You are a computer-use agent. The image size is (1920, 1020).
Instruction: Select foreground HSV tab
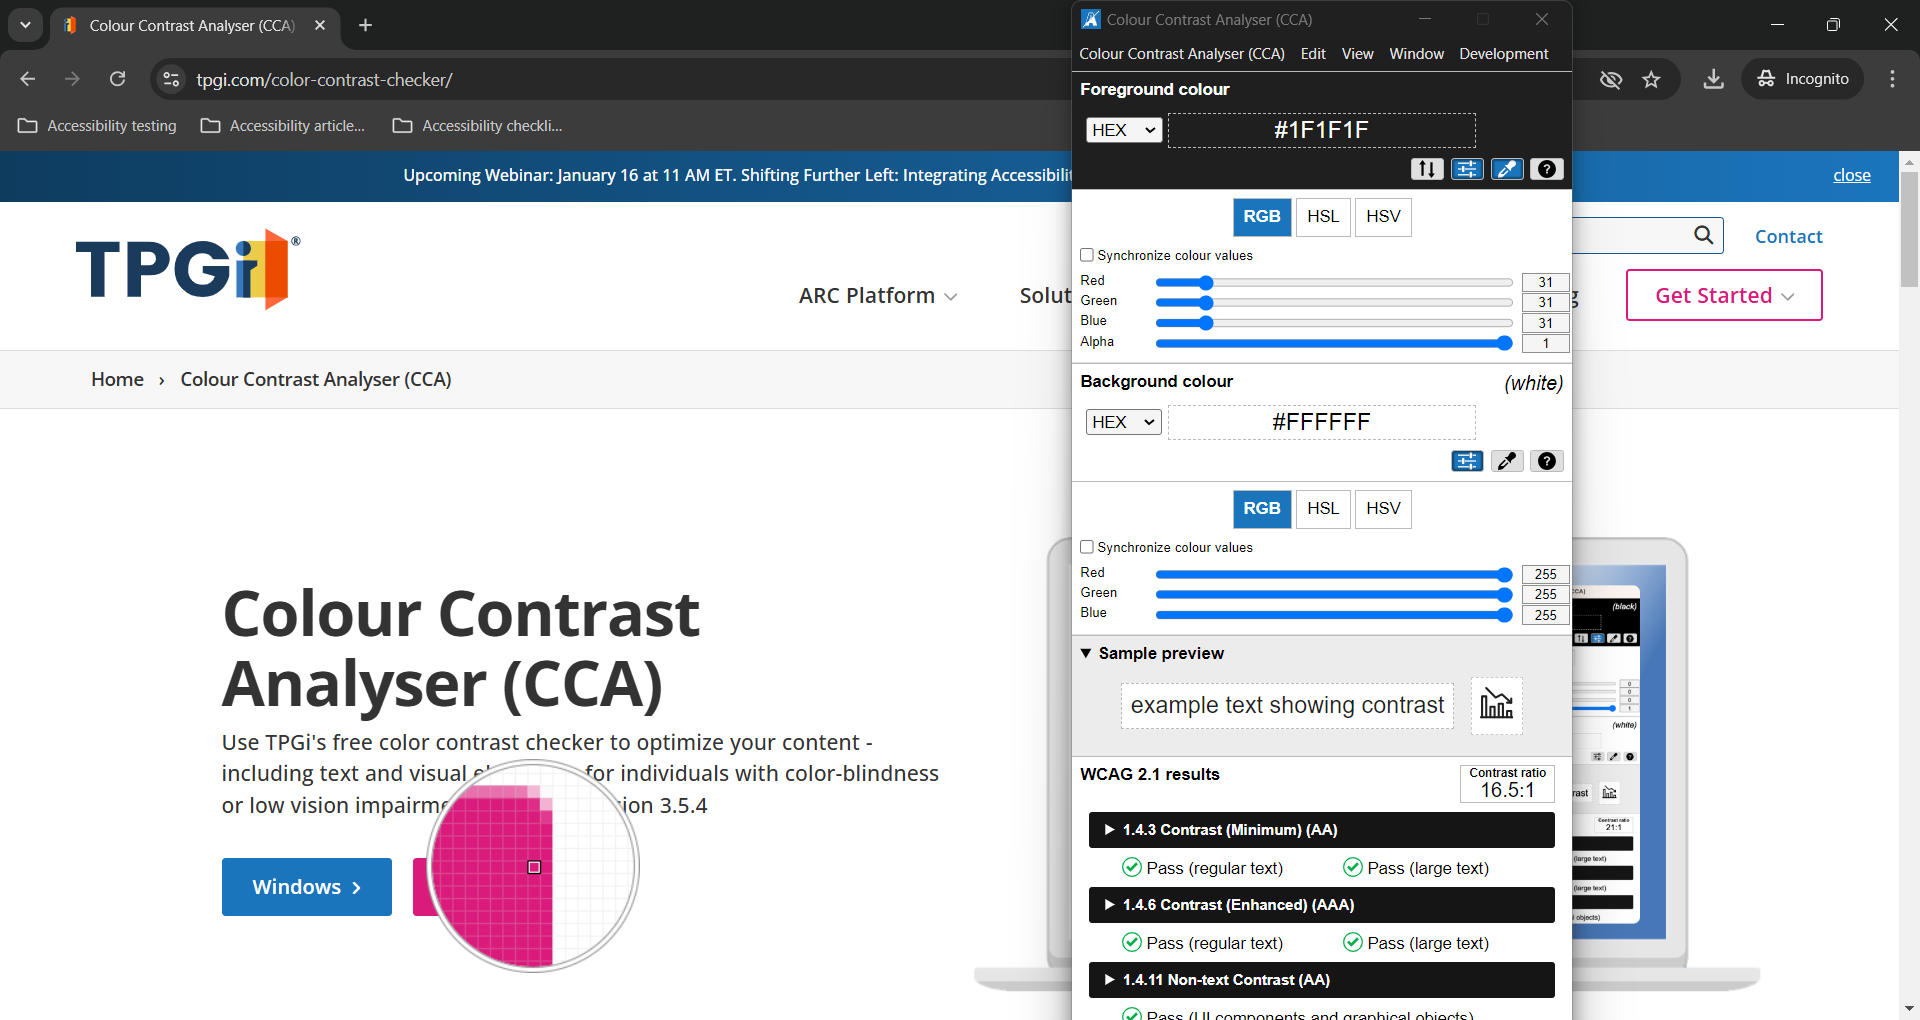pos(1383,217)
